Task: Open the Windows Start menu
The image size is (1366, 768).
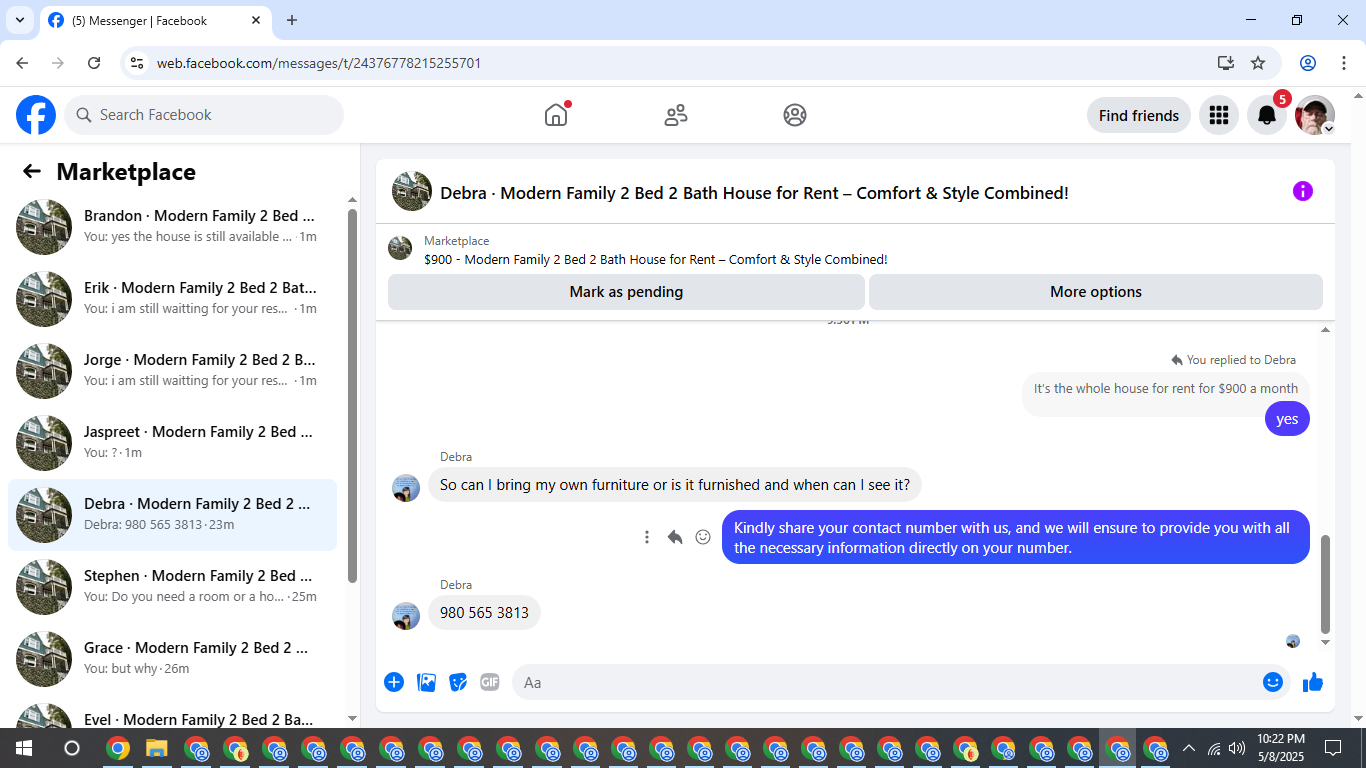Action: 24,748
